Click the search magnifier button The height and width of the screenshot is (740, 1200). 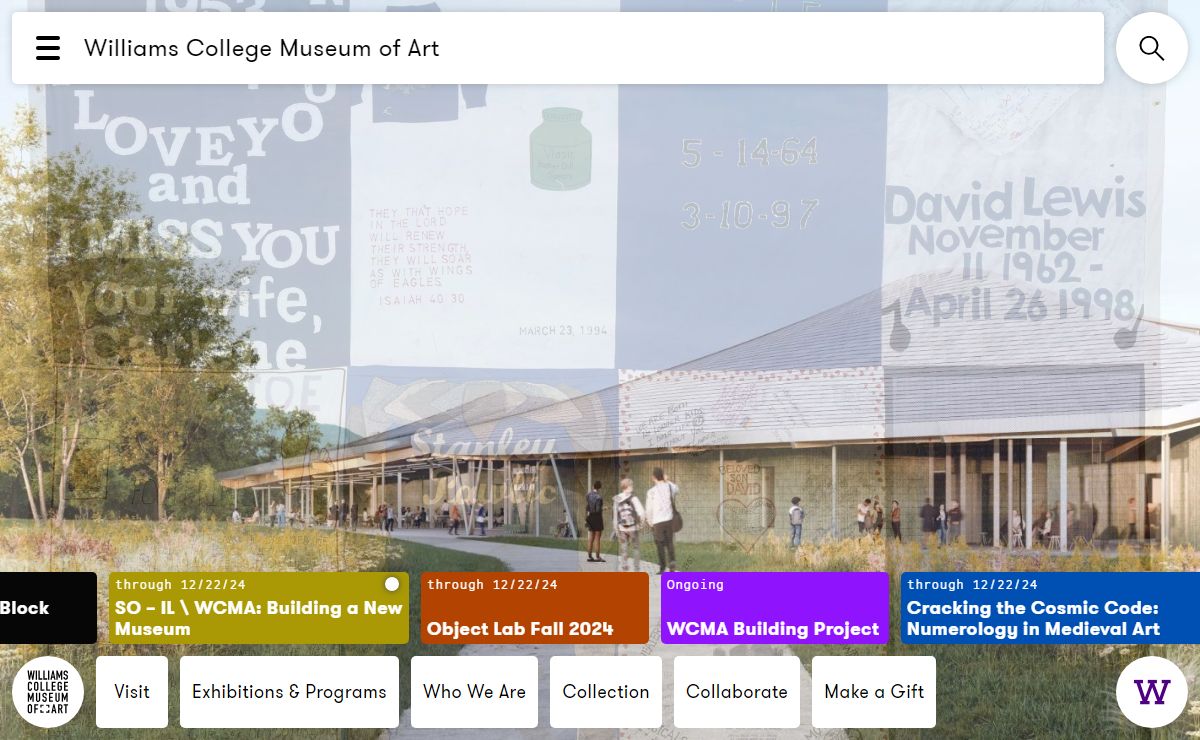pyautogui.click(x=1152, y=48)
